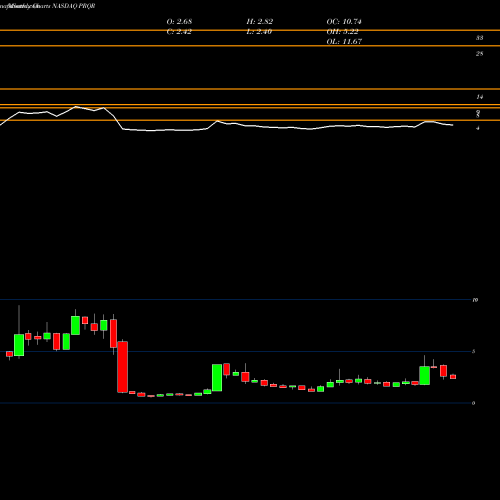Click the 5 candlestick axis label
500x500 pixels.
(x=474, y=351)
